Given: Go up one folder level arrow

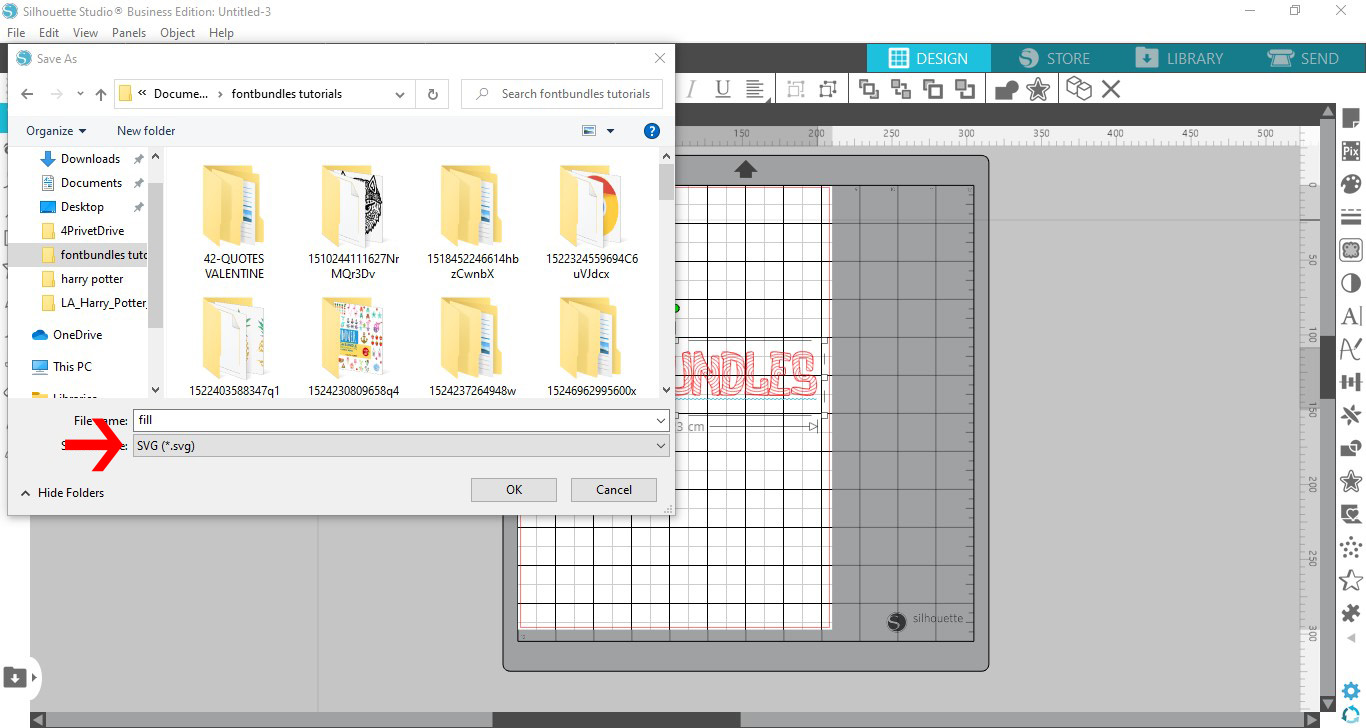Looking at the screenshot, I should pyautogui.click(x=101, y=94).
